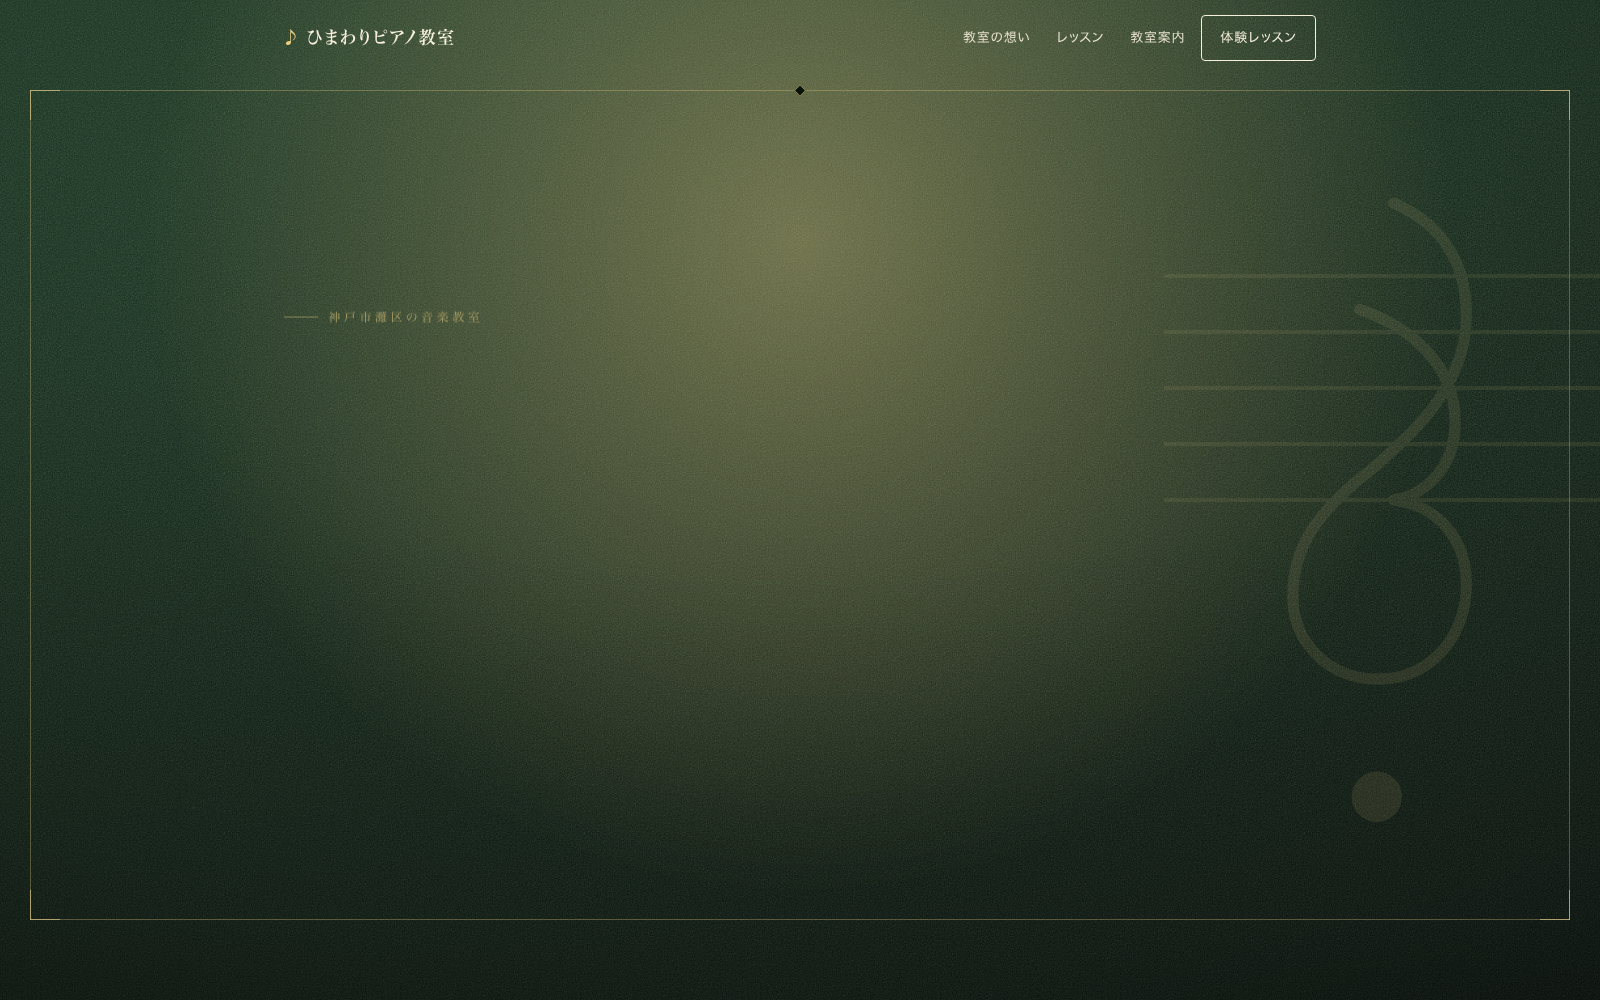Click the bottom line of the music staff
The height and width of the screenshot is (1000, 1600).
click(x=1382, y=499)
